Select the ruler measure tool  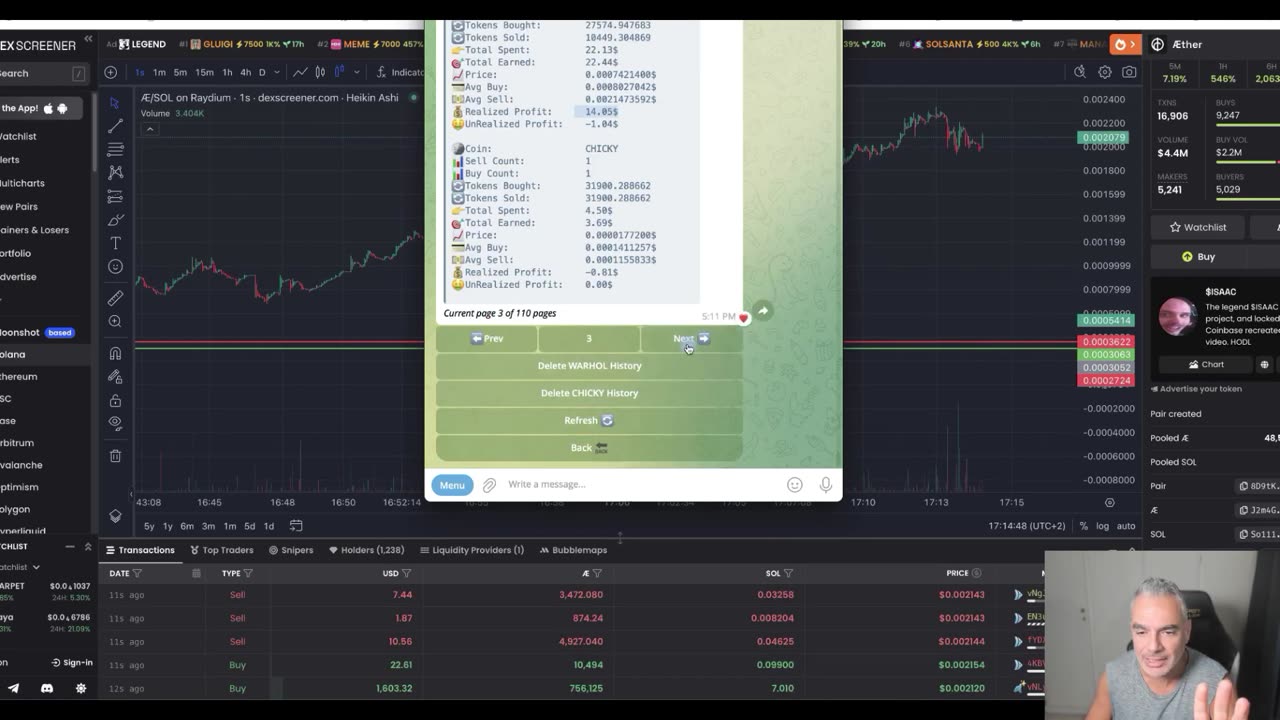click(x=115, y=298)
